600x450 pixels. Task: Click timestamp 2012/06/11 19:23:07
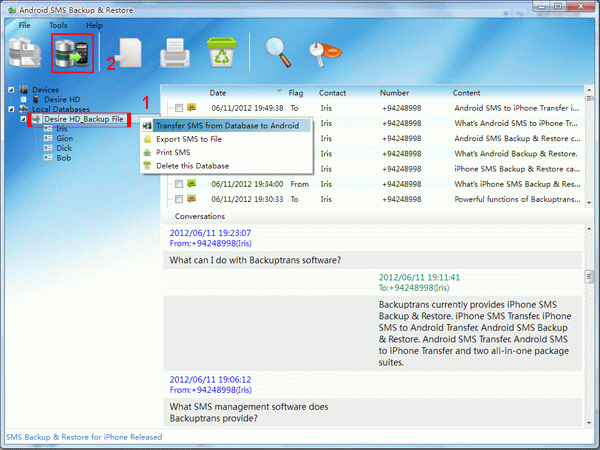tap(210, 233)
